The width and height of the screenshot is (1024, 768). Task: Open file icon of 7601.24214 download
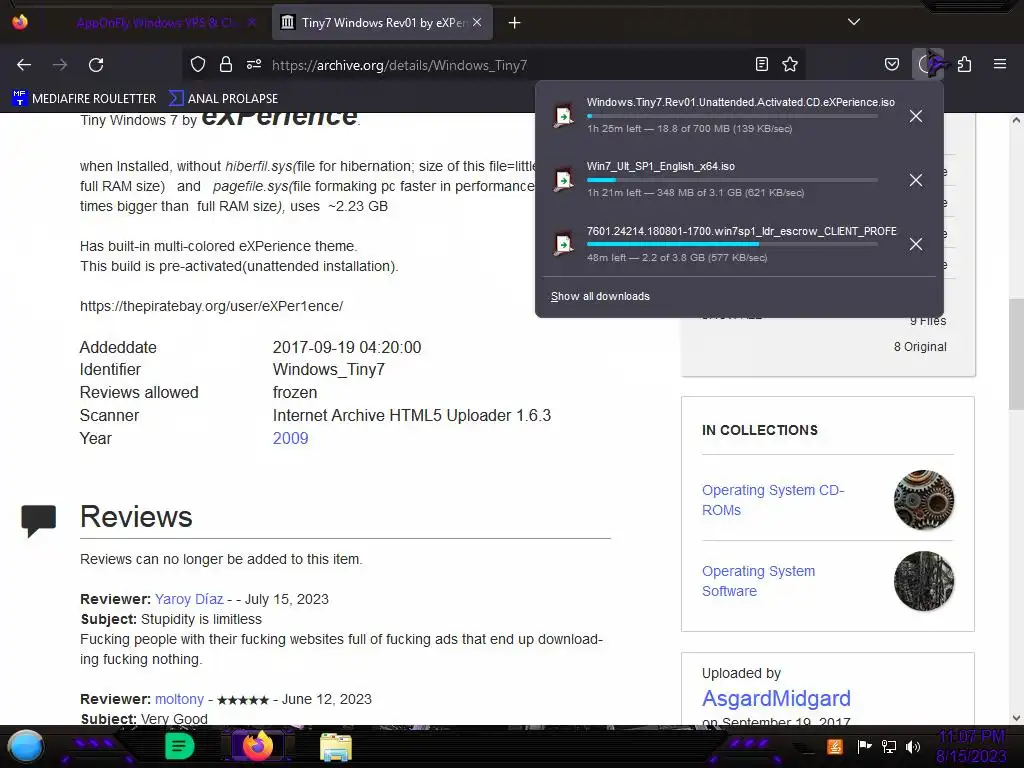coord(564,244)
